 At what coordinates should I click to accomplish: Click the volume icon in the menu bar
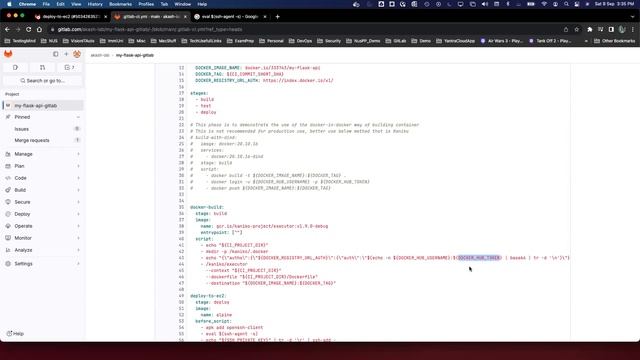pyautogui.click(x=484, y=4)
